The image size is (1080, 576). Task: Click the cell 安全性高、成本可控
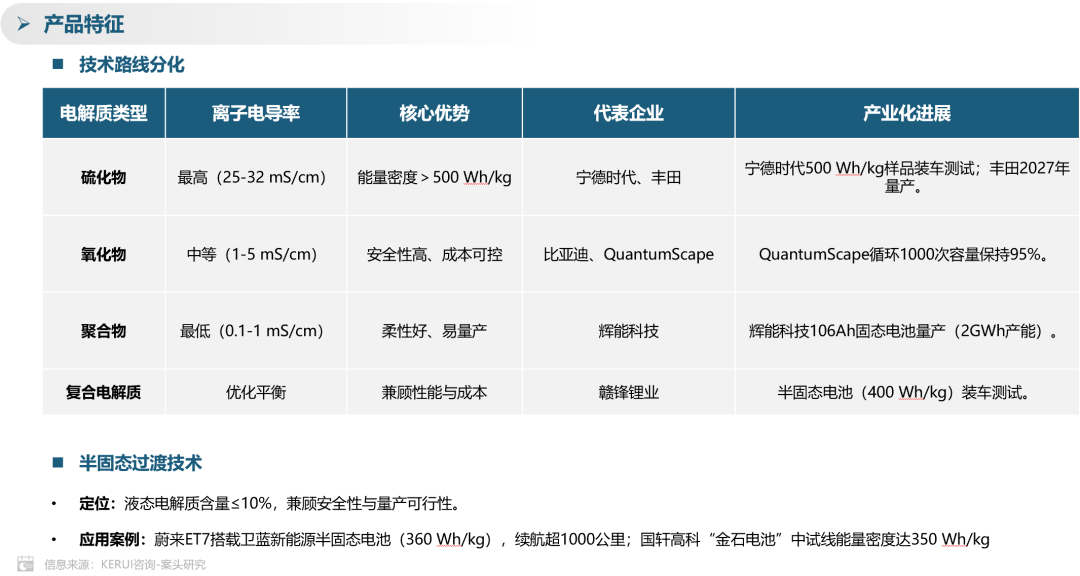tap(434, 254)
